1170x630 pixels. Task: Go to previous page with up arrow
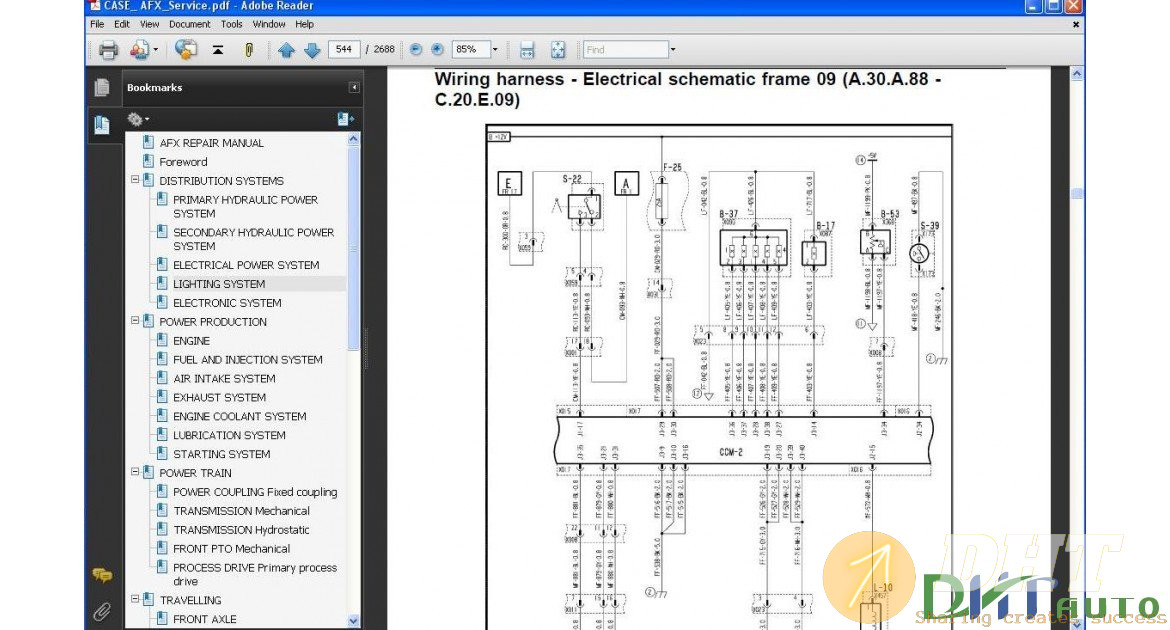(286, 50)
